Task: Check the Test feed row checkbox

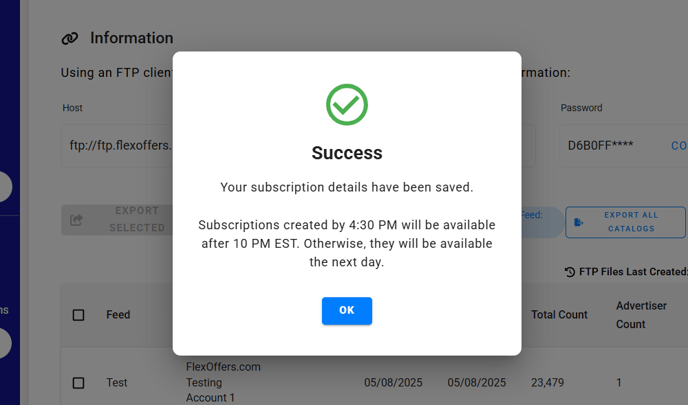Action: click(79, 383)
